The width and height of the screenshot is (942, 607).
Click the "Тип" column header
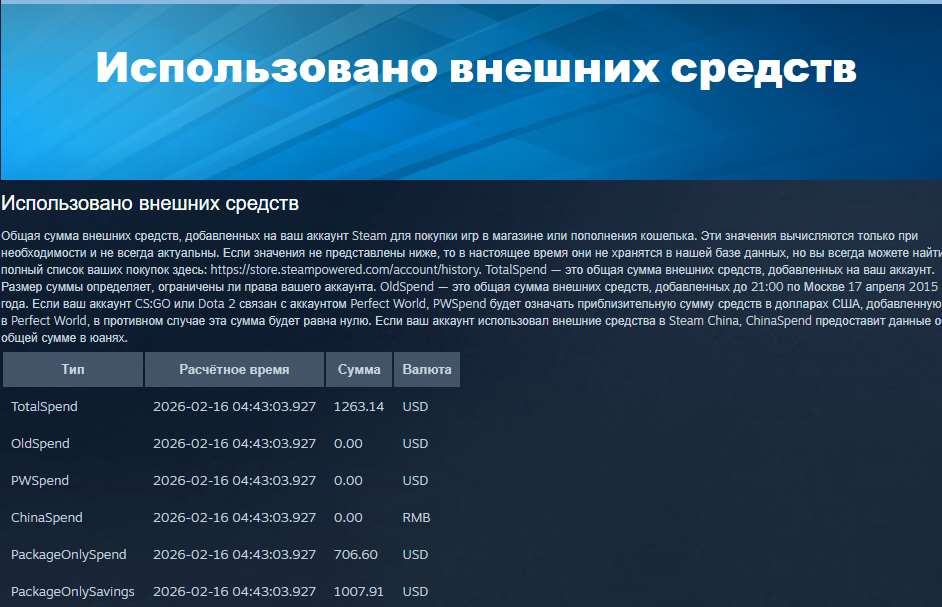click(72, 369)
